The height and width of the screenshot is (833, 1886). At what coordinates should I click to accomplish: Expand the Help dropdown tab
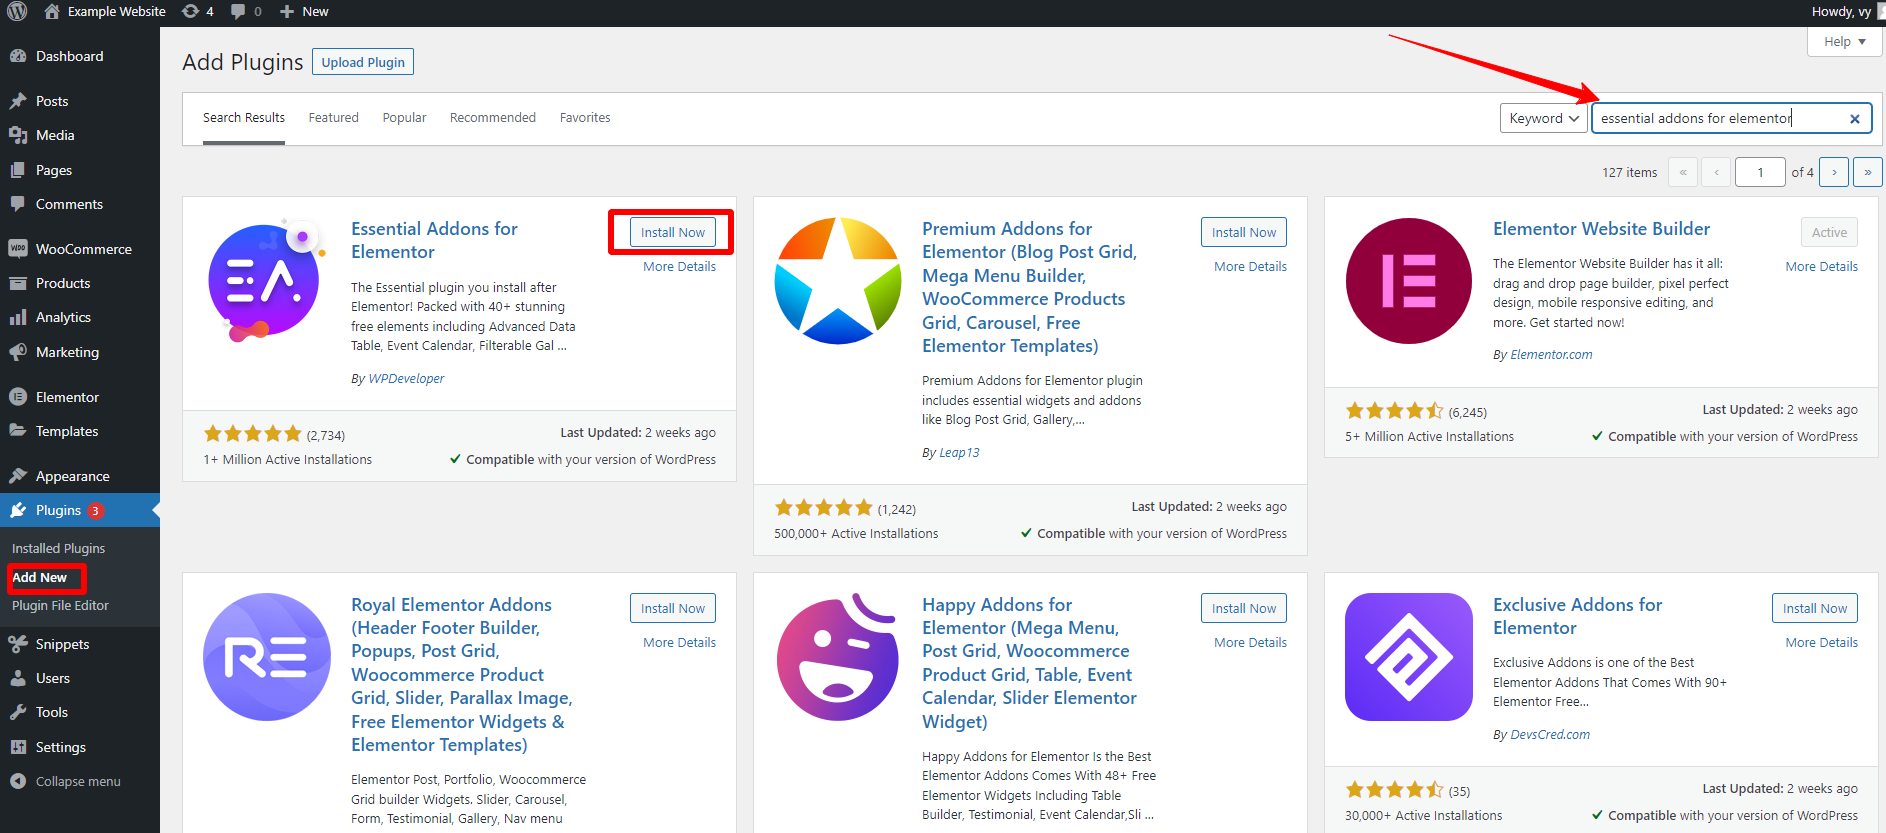[x=1845, y=42]
